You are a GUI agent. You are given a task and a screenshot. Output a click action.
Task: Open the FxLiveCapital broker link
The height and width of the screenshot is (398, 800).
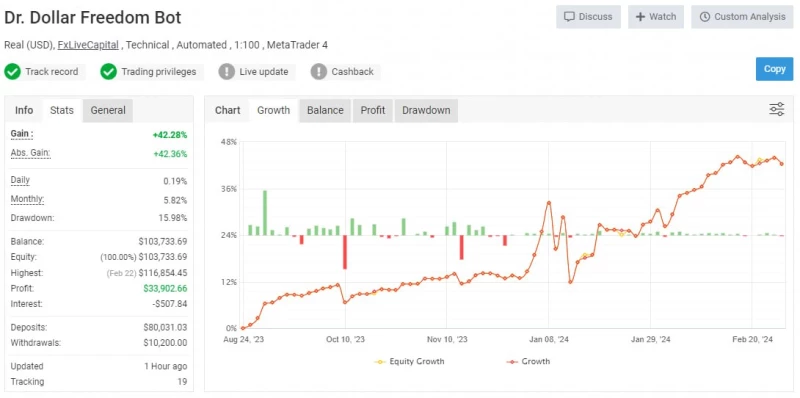pos(88,45)
